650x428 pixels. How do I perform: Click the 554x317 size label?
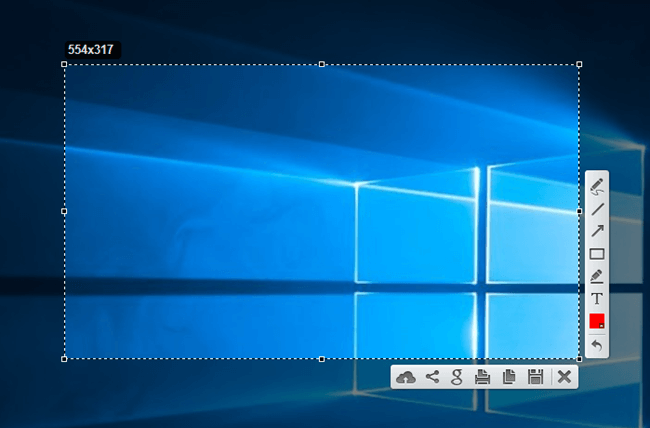click(92, 50)
